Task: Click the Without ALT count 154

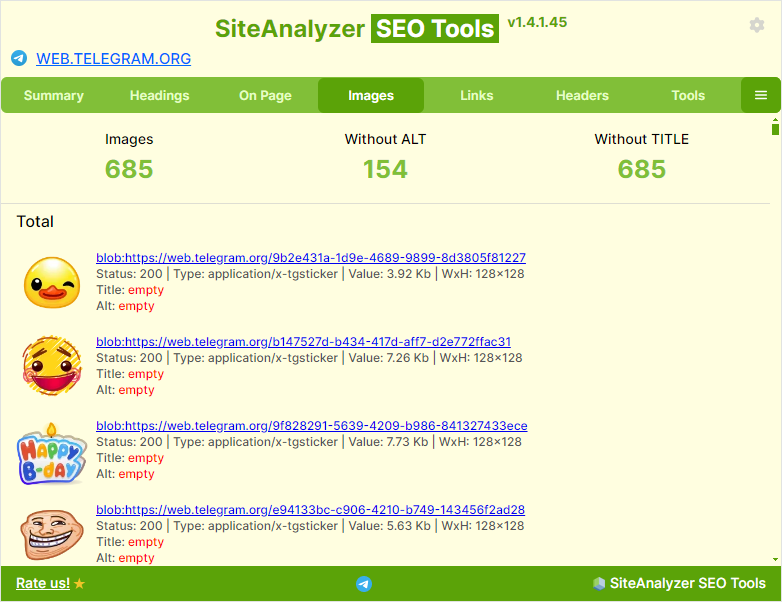Action: (385, 169)
